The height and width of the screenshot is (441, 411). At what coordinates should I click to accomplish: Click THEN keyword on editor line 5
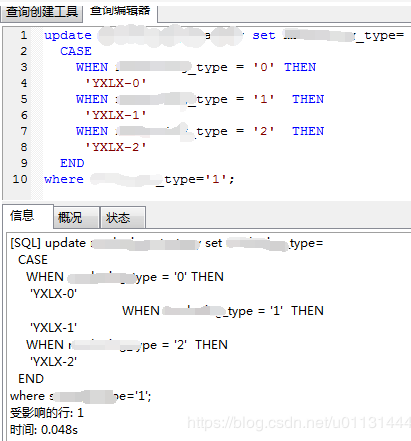coord(308,99)
